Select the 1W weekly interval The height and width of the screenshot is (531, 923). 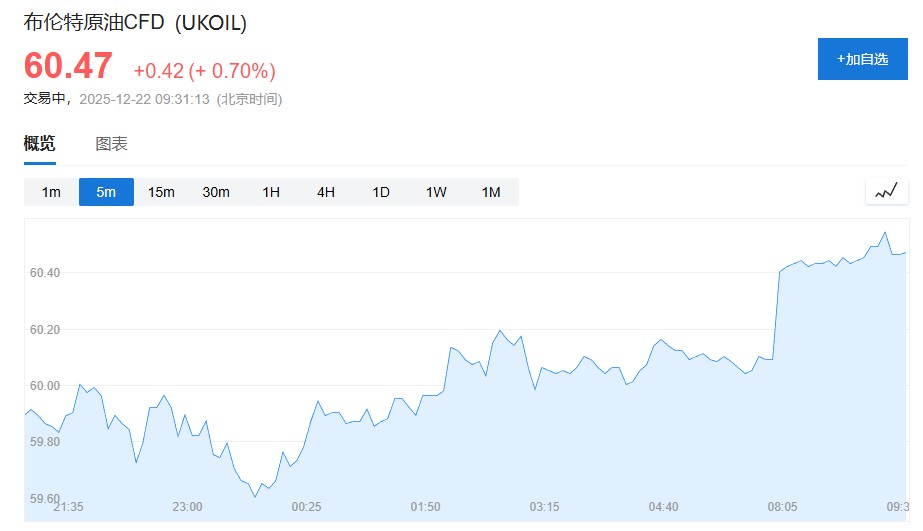(x=436, y=192)
